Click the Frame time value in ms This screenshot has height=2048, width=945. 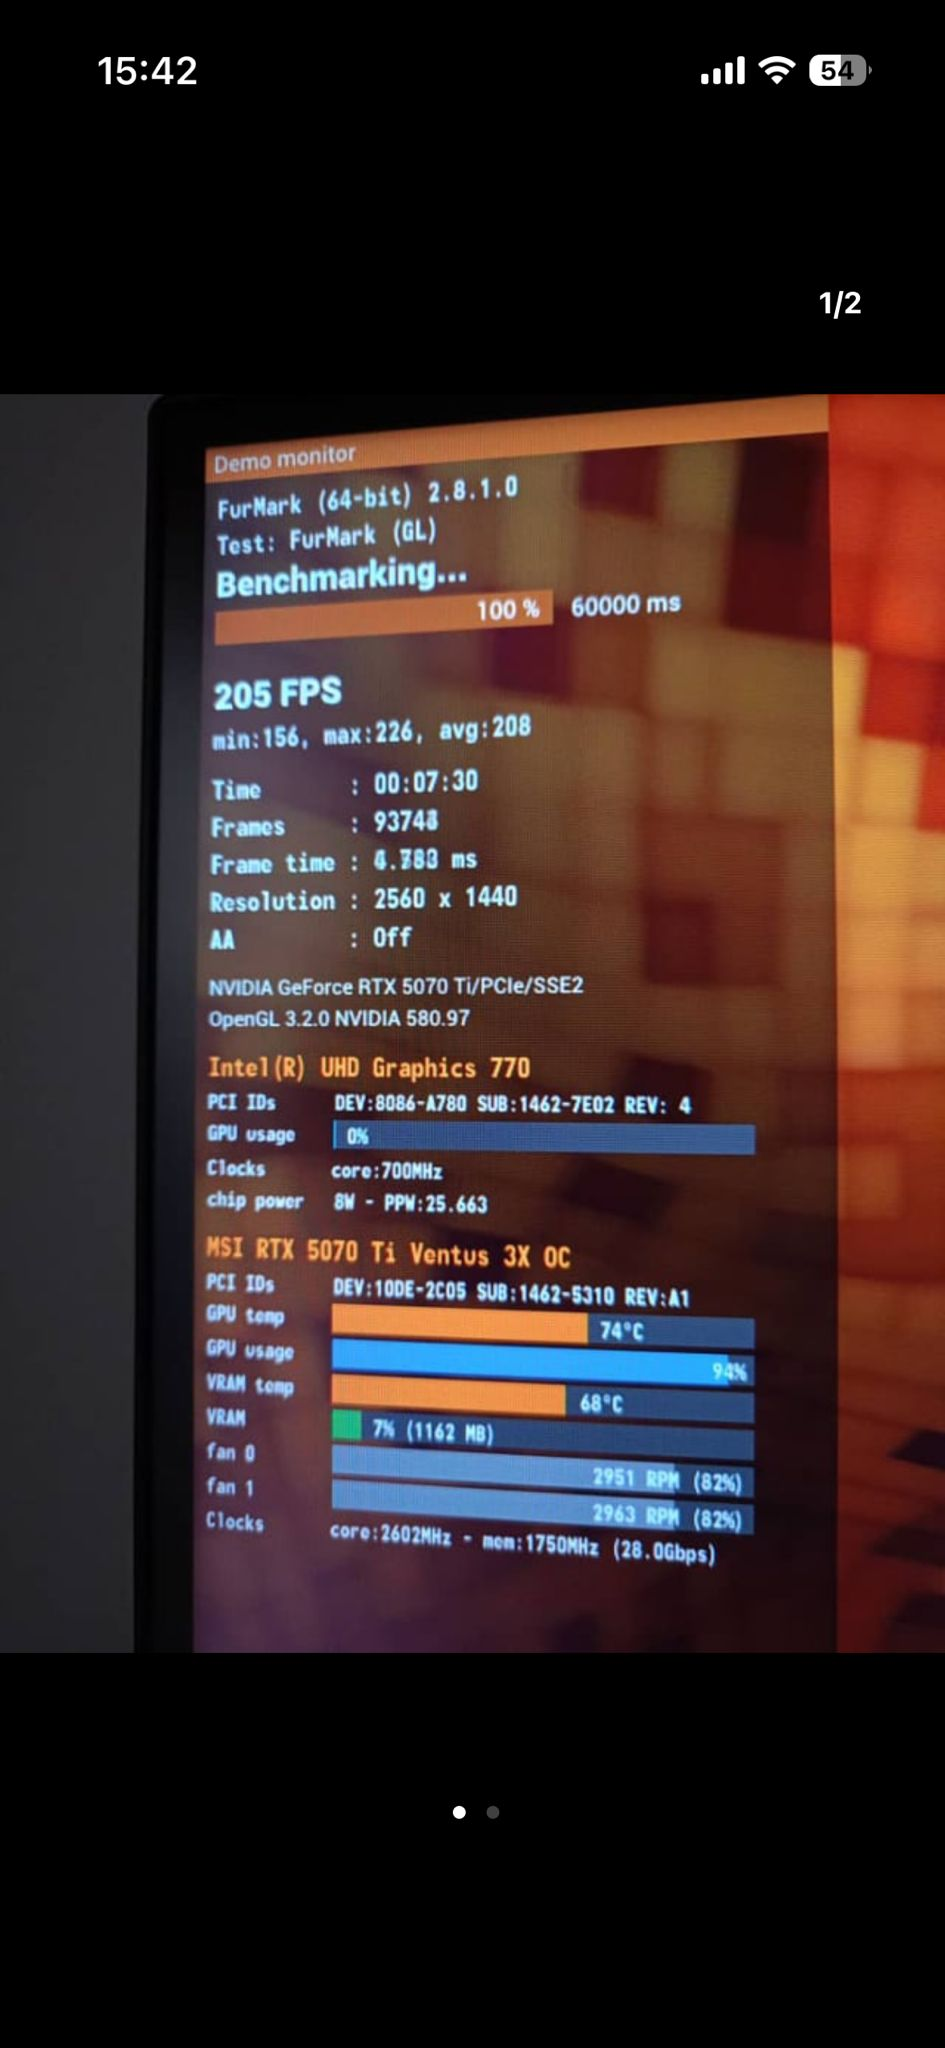pos(425,860)
